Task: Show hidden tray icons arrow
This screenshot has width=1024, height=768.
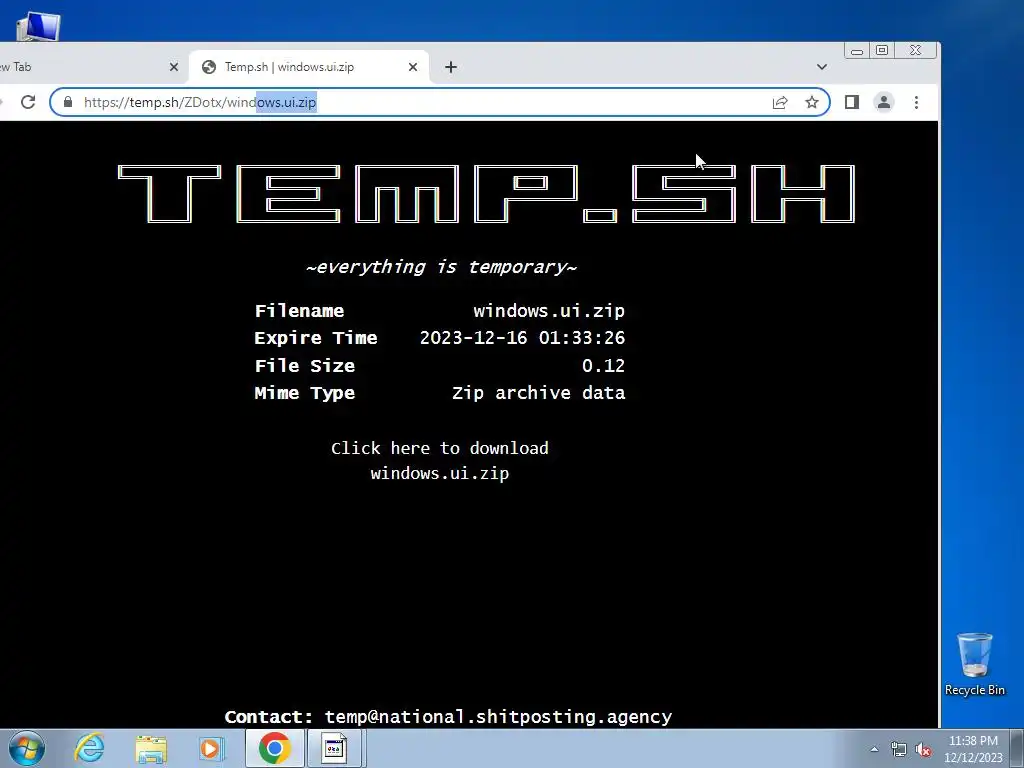Action: [x=874, y=749]
